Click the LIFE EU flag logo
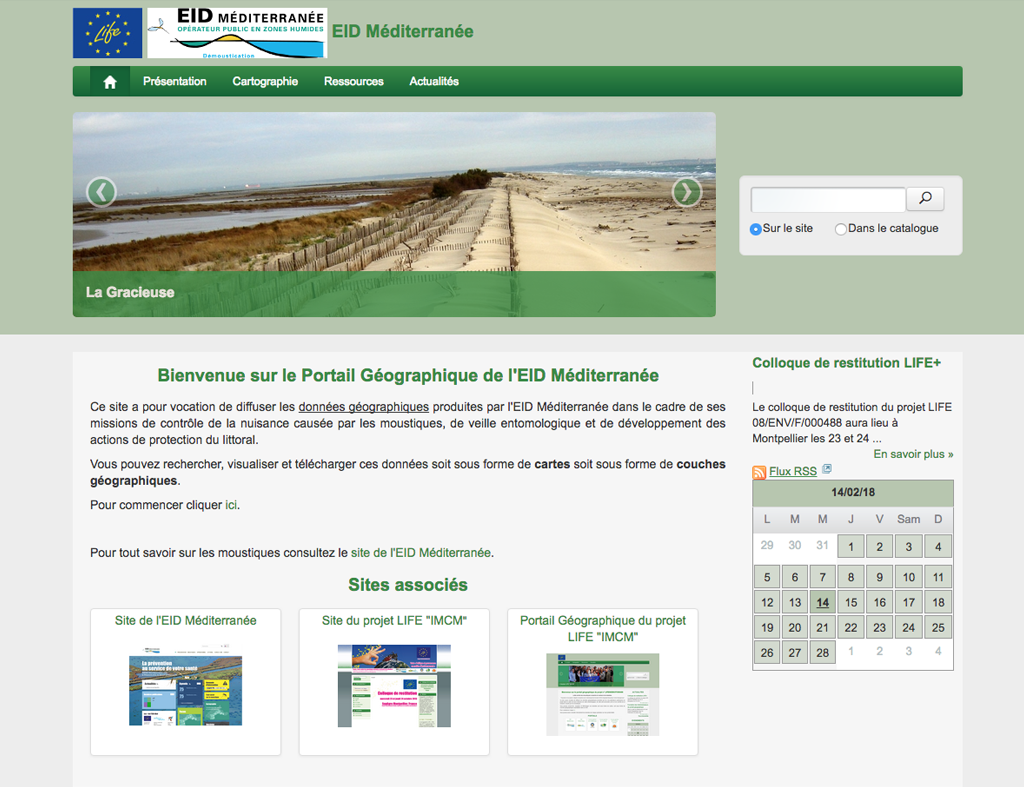The height and width of the screenshot is (787, 1024). point(108,33)
